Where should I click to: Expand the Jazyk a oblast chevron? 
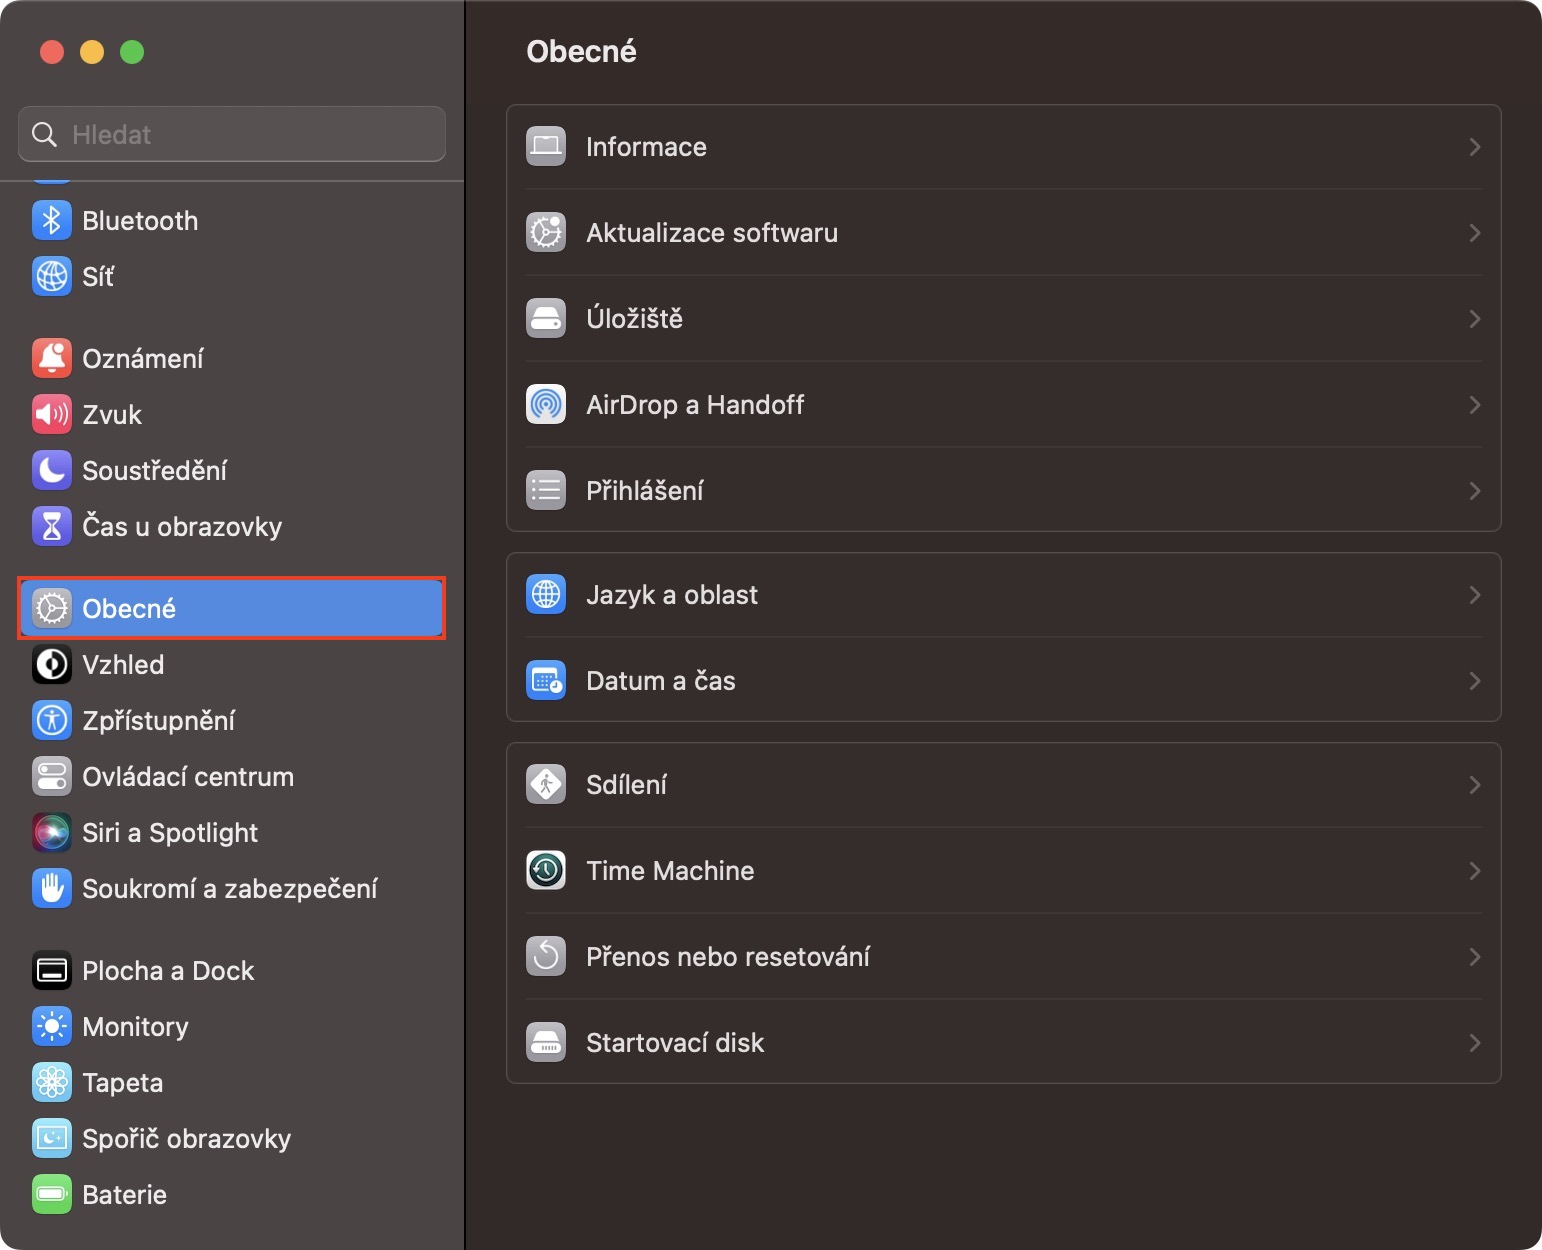pyautogui.click(x=1474, y=595)
